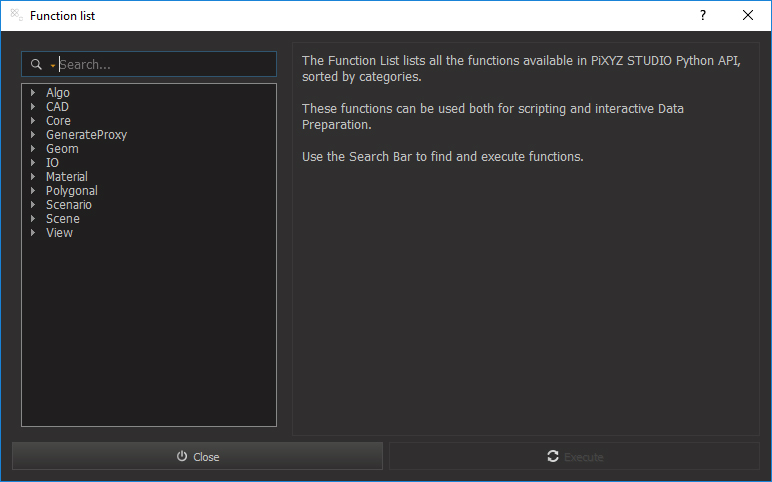The width and height of the screenshot is (772, 482).
Task: Select the Material category label
Action: click(66, 177)
